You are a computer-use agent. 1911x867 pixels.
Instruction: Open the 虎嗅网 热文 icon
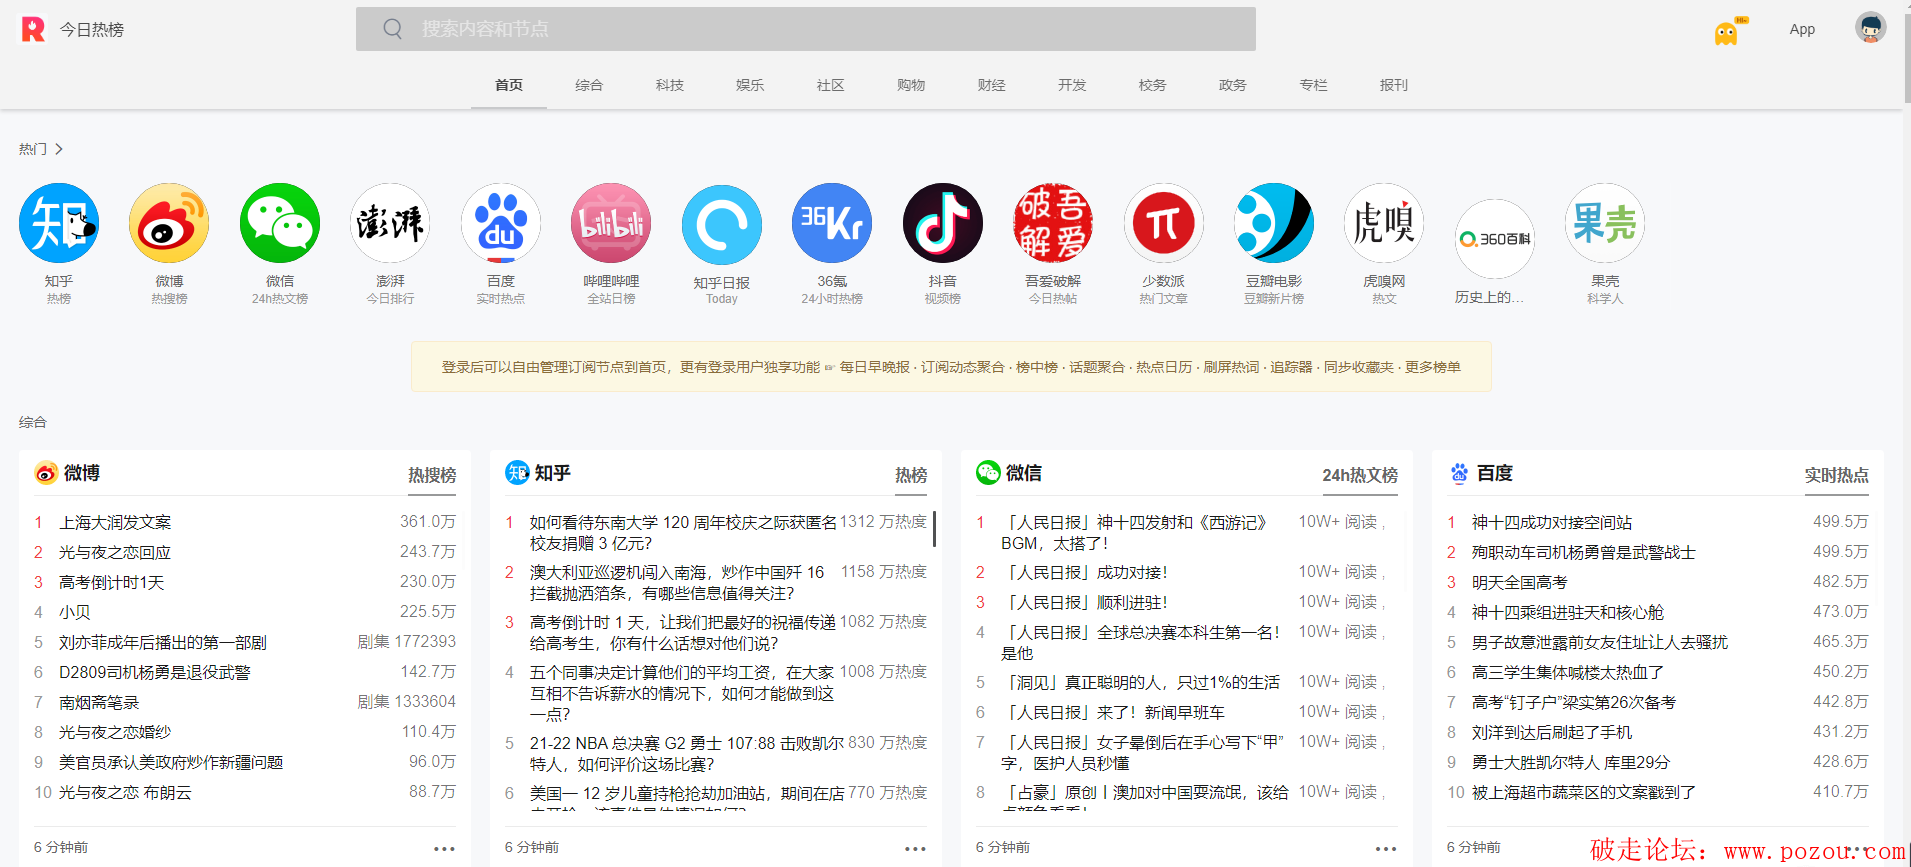[x=1384, y=223]
